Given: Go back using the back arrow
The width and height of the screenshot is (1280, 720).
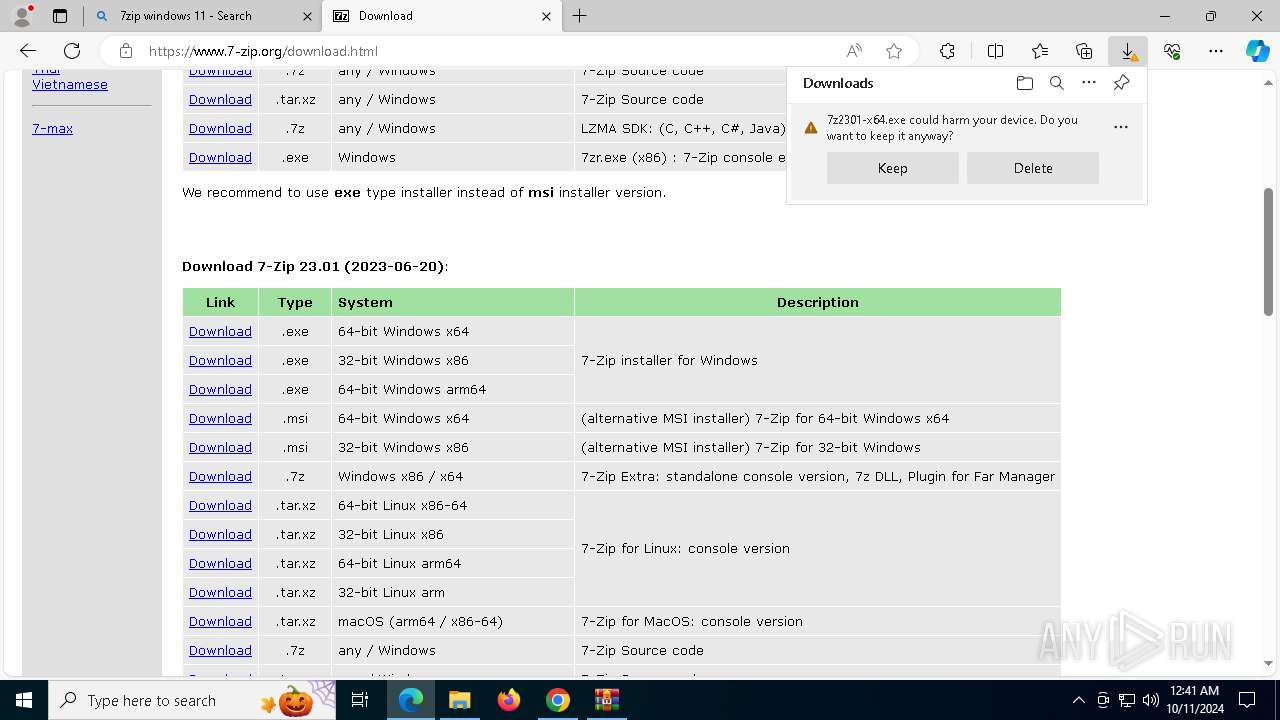Looking at the screenshot, I should point(28,51).
